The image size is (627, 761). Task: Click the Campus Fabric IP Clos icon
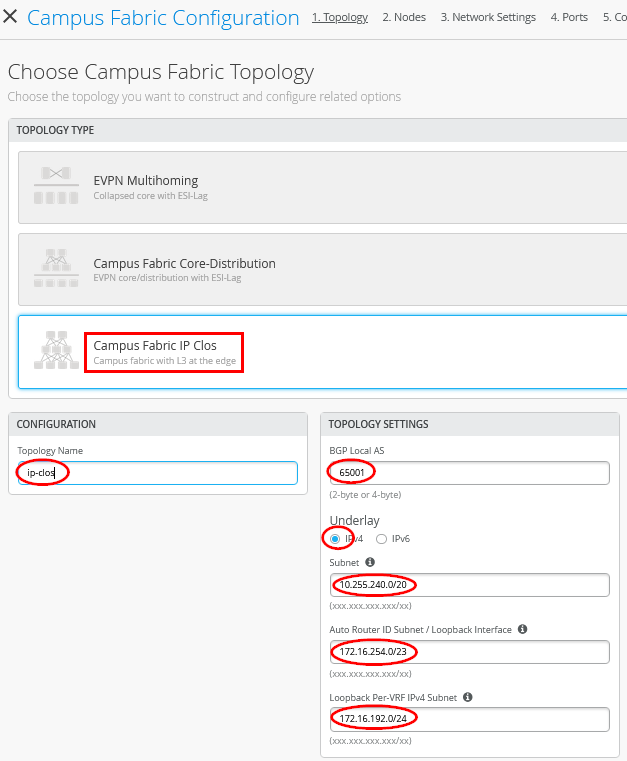coord(56,351)
